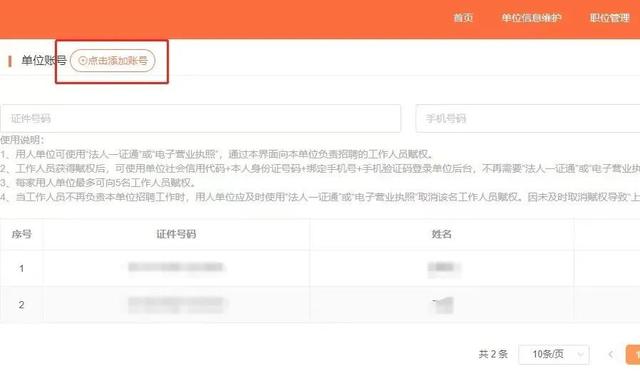
Task: Click the 单位账号 section heading
Action: tap(44, 61)
